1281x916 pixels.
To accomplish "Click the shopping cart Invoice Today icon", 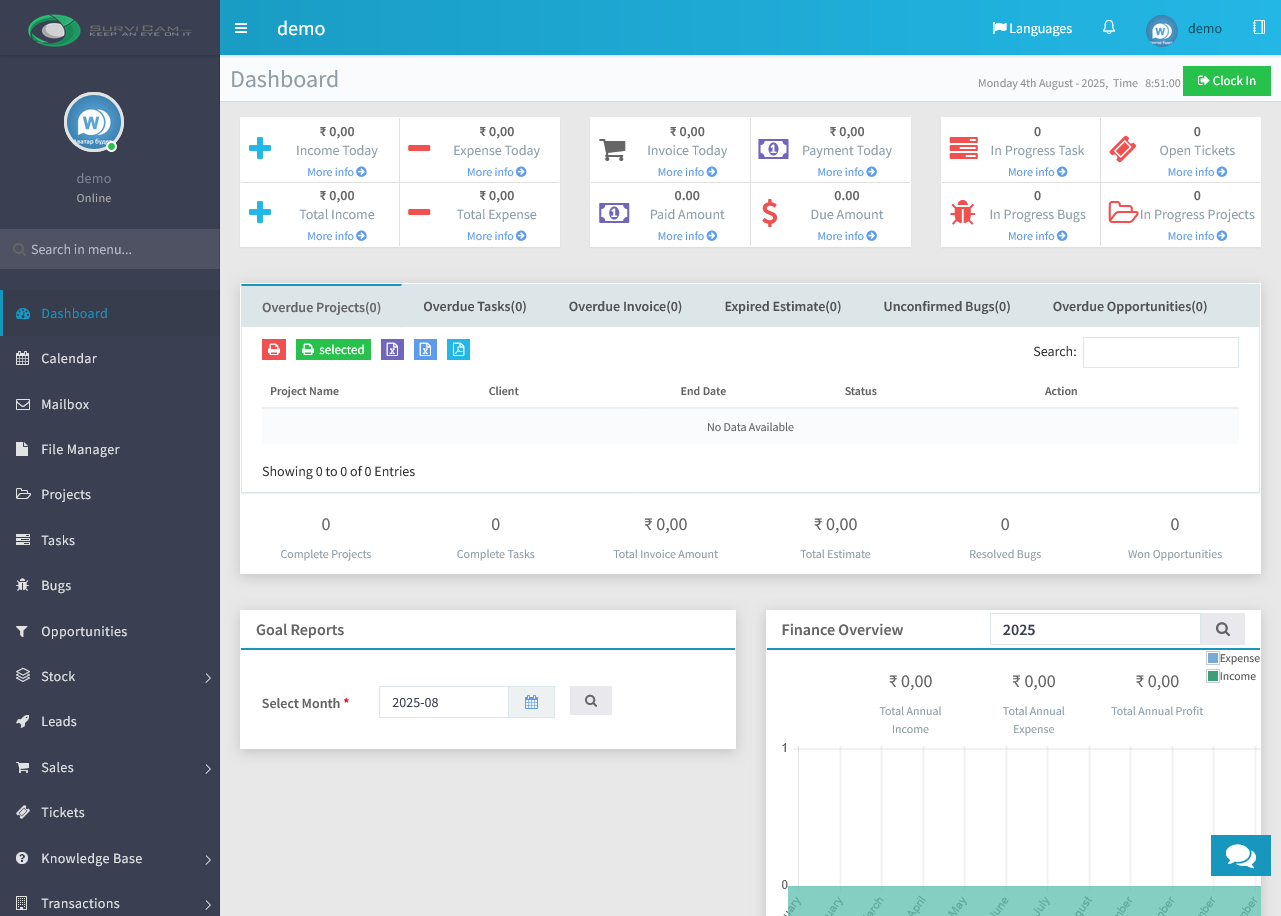I will coord(612,147).
